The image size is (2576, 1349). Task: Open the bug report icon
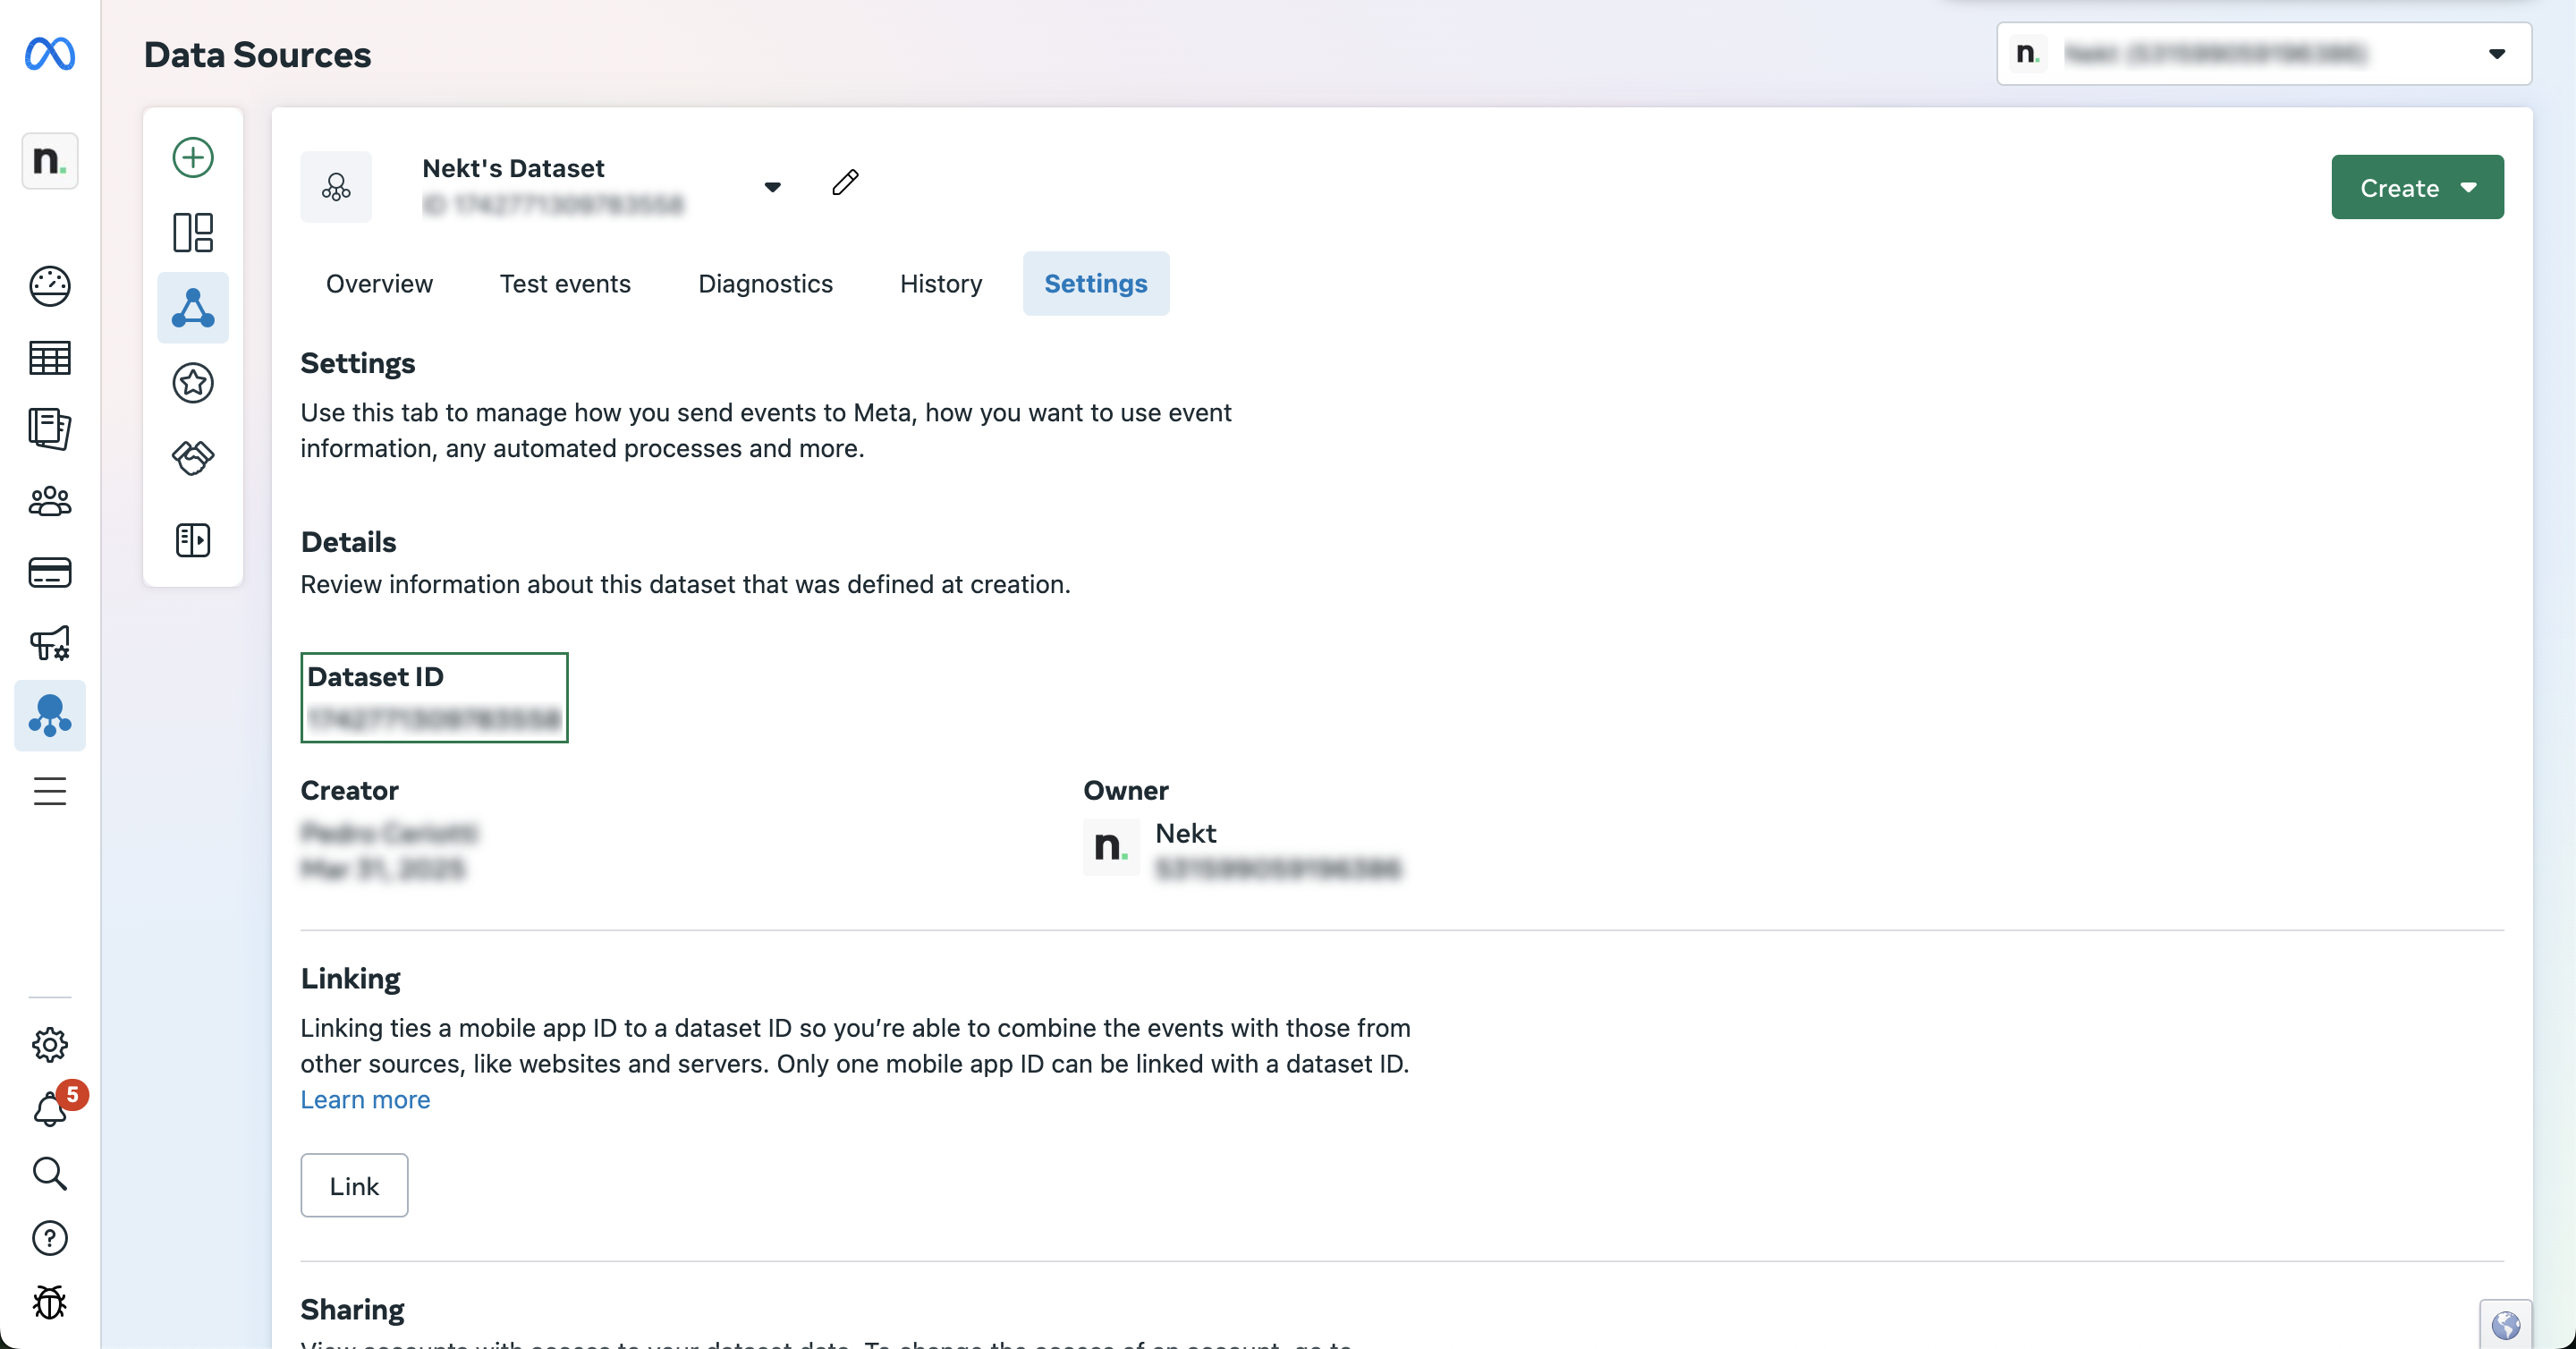(x=50, y=1302)
